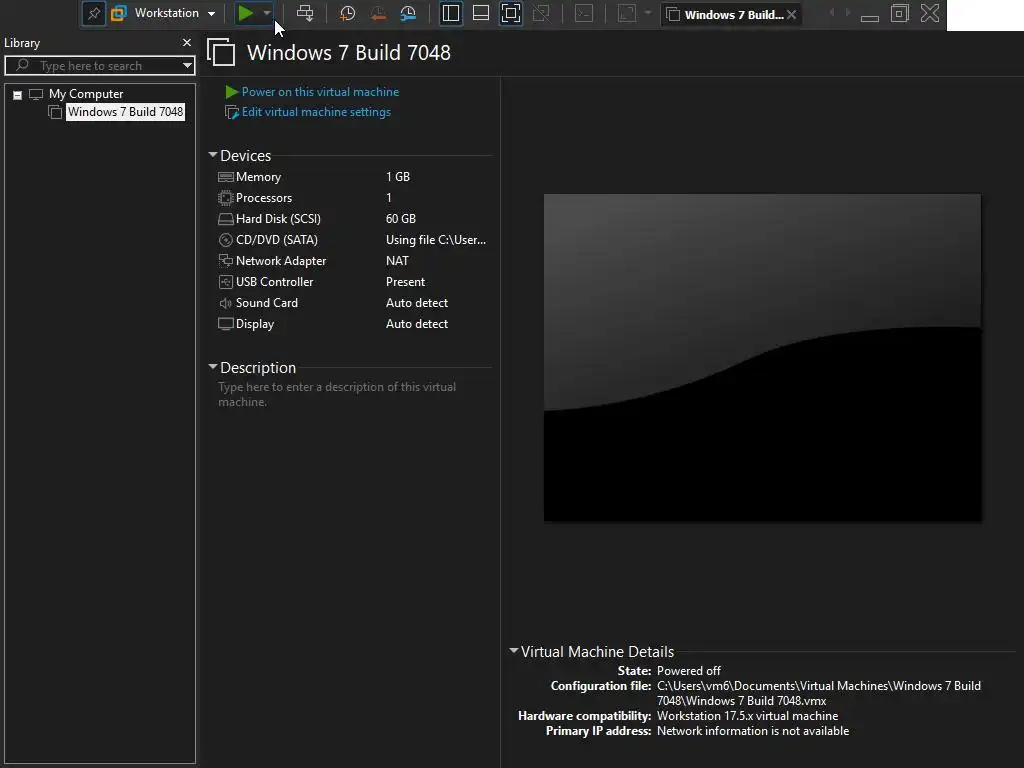Click the 1 GB memory value
The height and width of the screenshot is (768, 1024).
coord(398,177)
